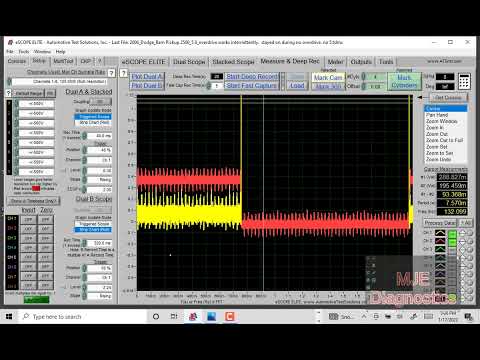Image resolution: width=480 pixels, height=360 pixels.
Task: Open the File menu
Action: (10, 52)
